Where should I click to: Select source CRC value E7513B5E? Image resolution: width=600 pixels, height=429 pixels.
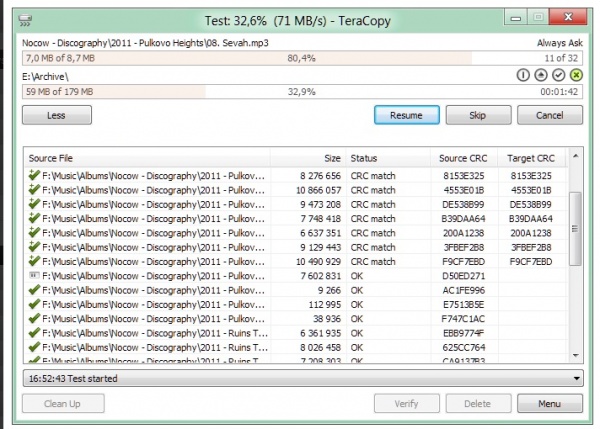464,305
